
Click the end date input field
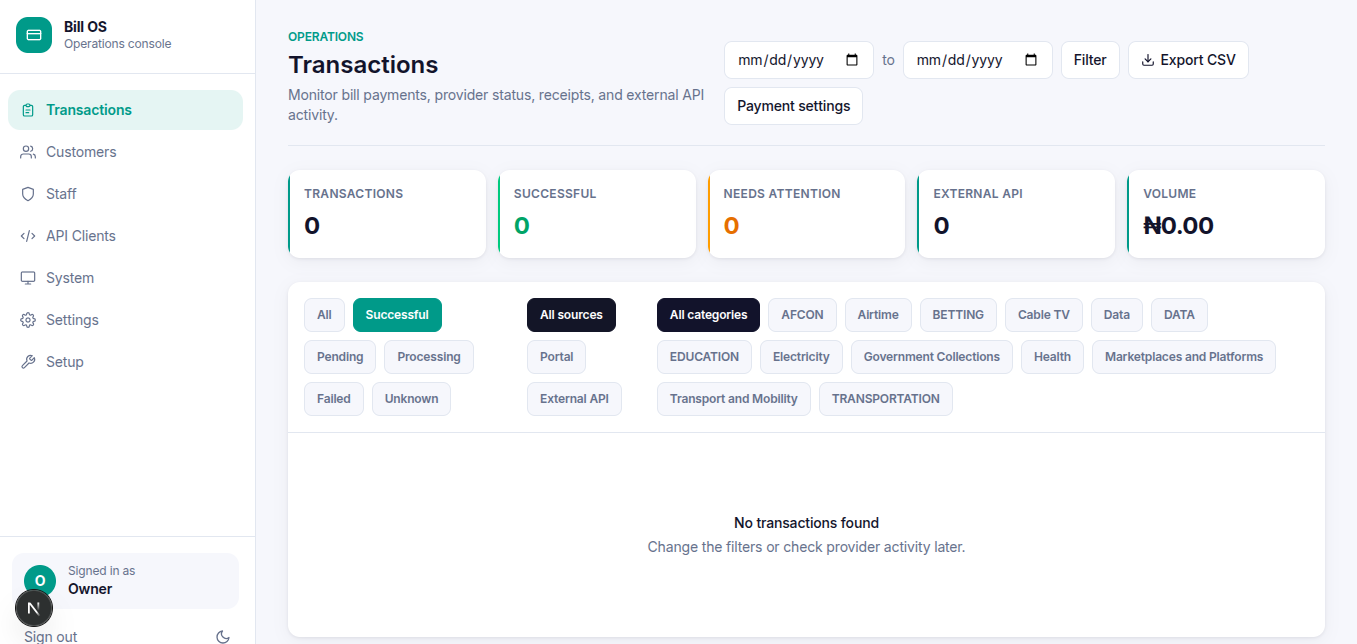tap(978, 60)
